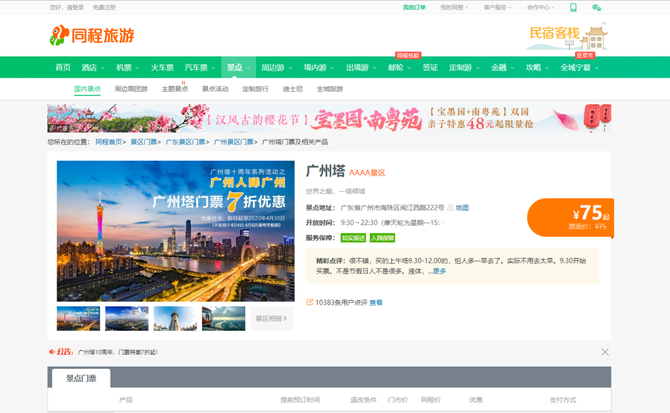The image size is (670, 413).
Task: Collapse the 景点 nav menu
Action: [x=248, y=68]
